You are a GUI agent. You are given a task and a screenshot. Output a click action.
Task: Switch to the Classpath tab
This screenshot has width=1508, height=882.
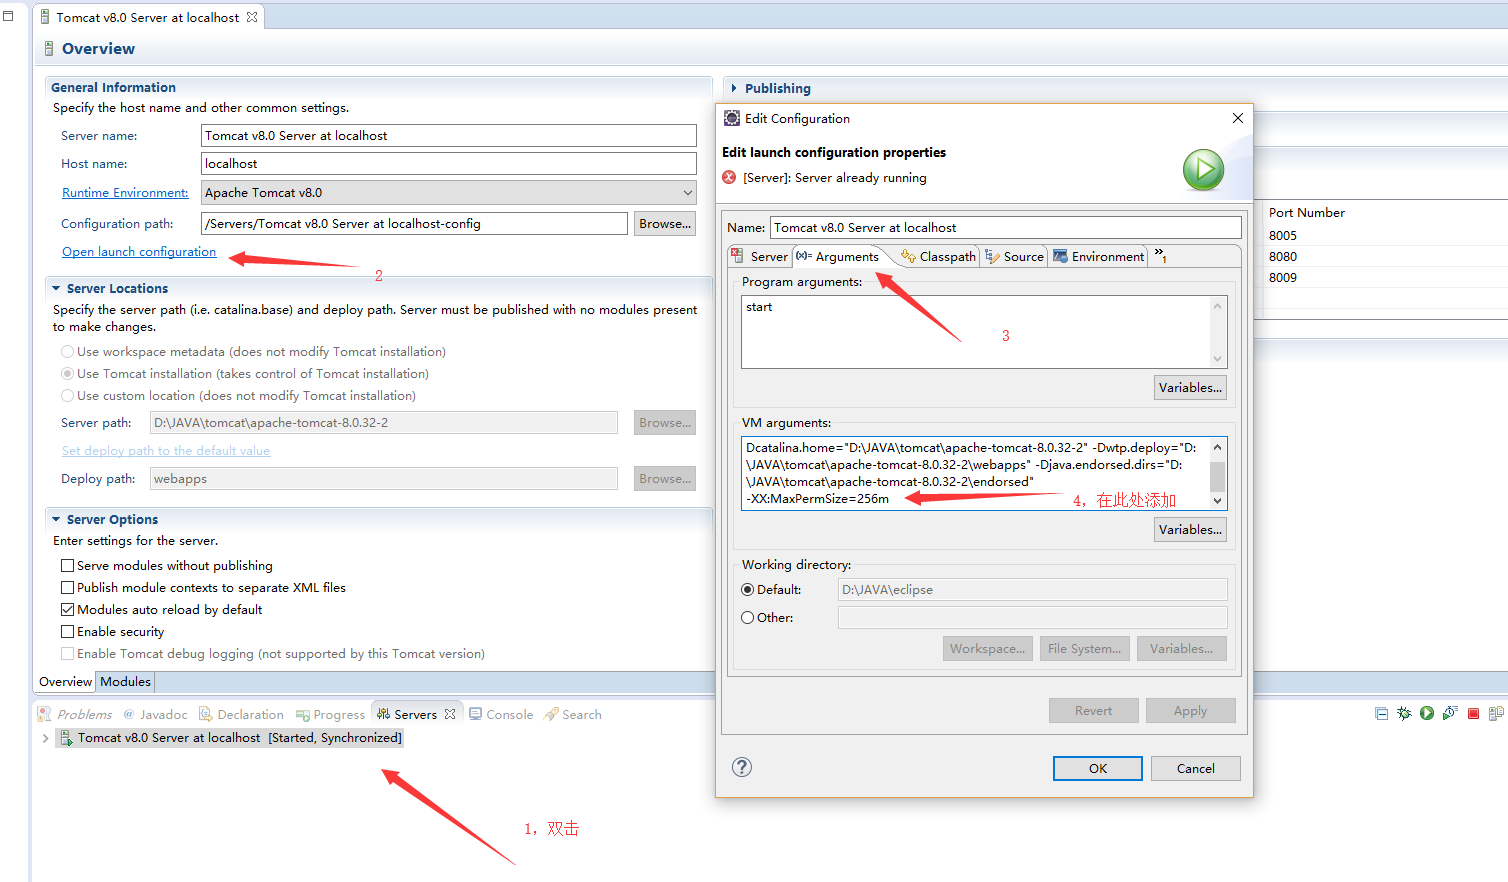[938, 256]
